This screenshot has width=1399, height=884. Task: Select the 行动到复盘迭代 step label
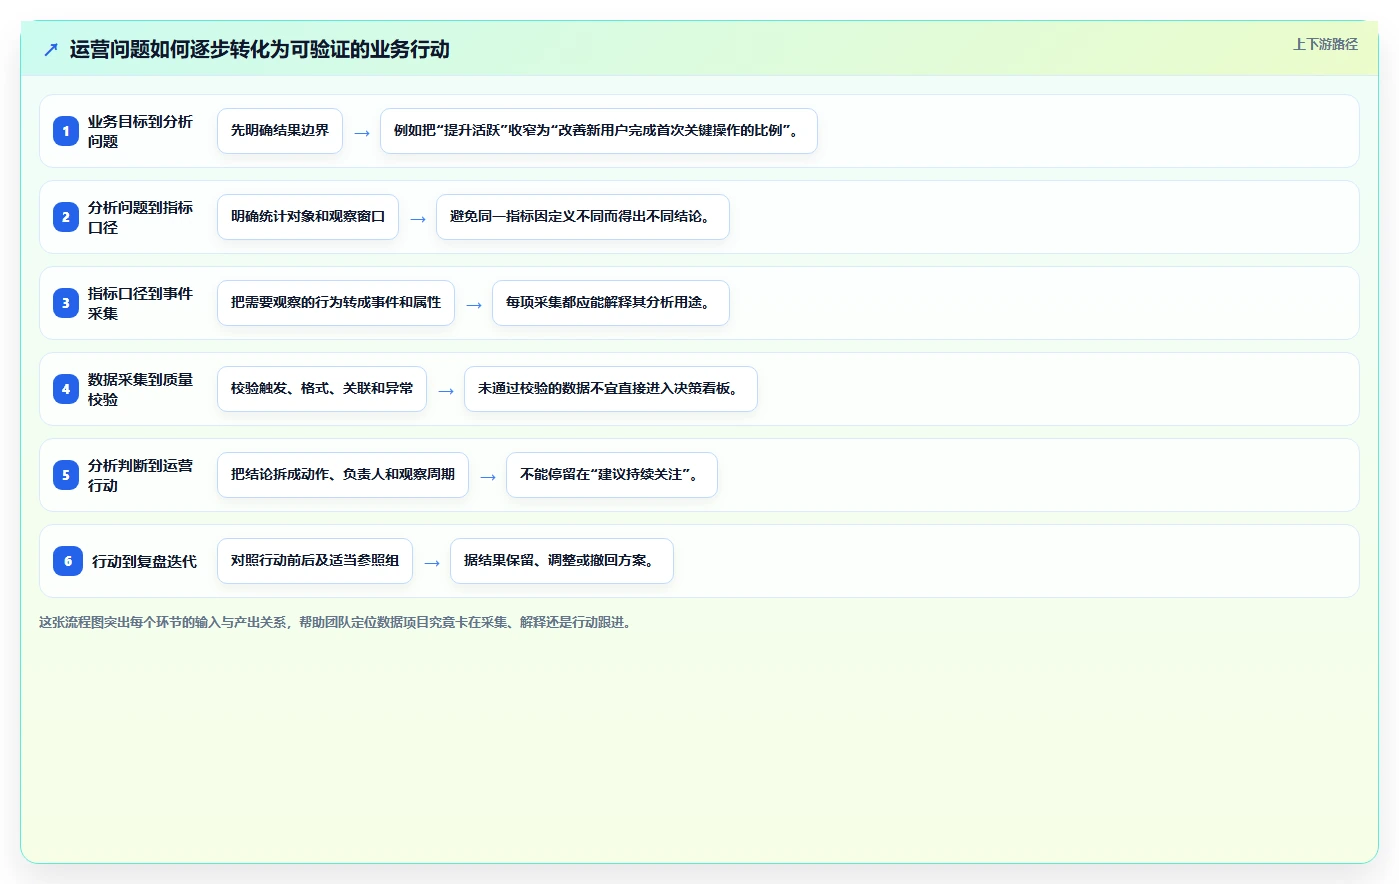point(145,561)
